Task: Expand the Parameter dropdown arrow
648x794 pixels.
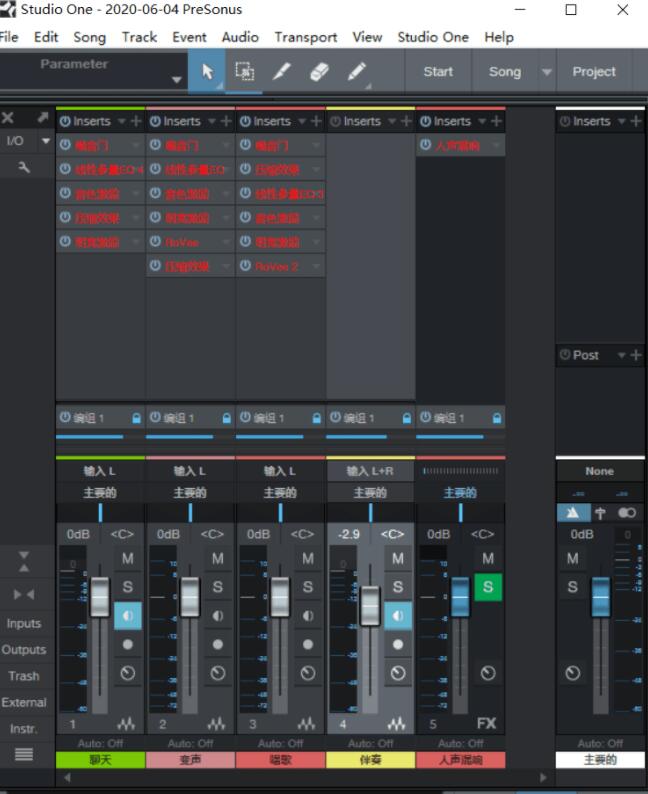Action: click(x=177, y=80)
